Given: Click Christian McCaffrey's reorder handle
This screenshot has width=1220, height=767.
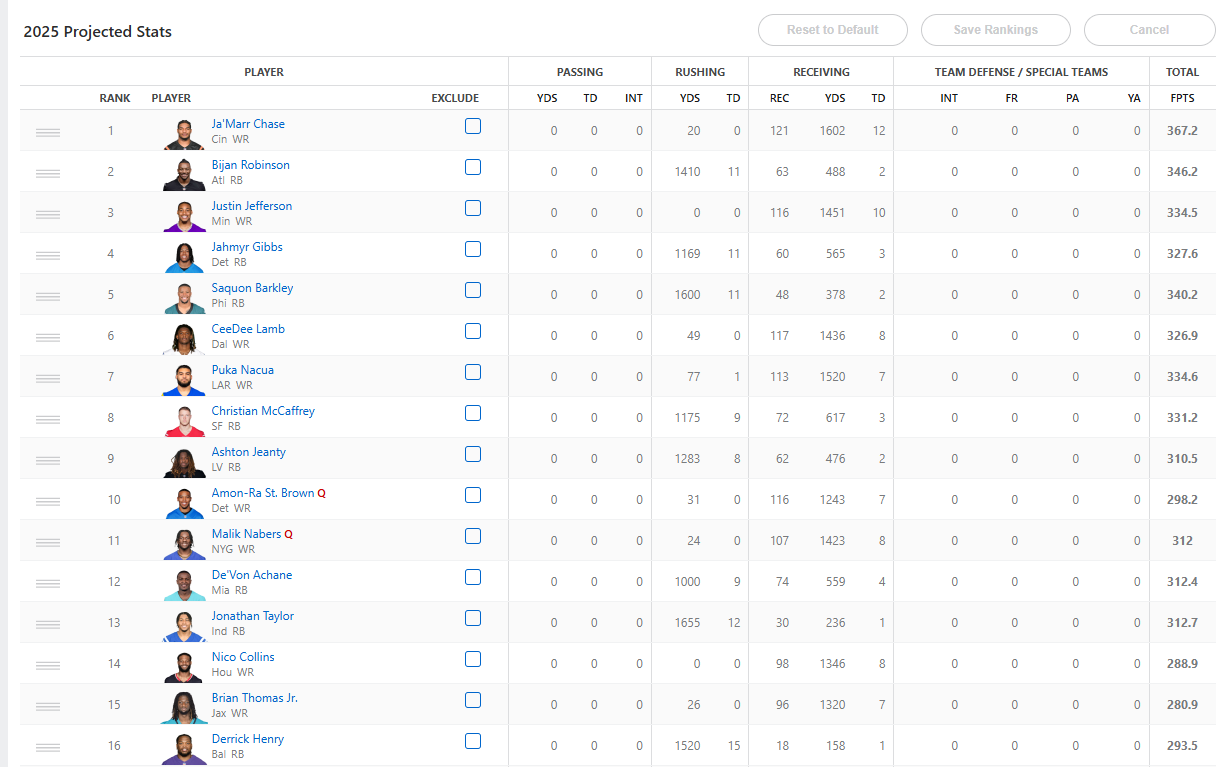Looking at the screenshot, I should point(48,419).
